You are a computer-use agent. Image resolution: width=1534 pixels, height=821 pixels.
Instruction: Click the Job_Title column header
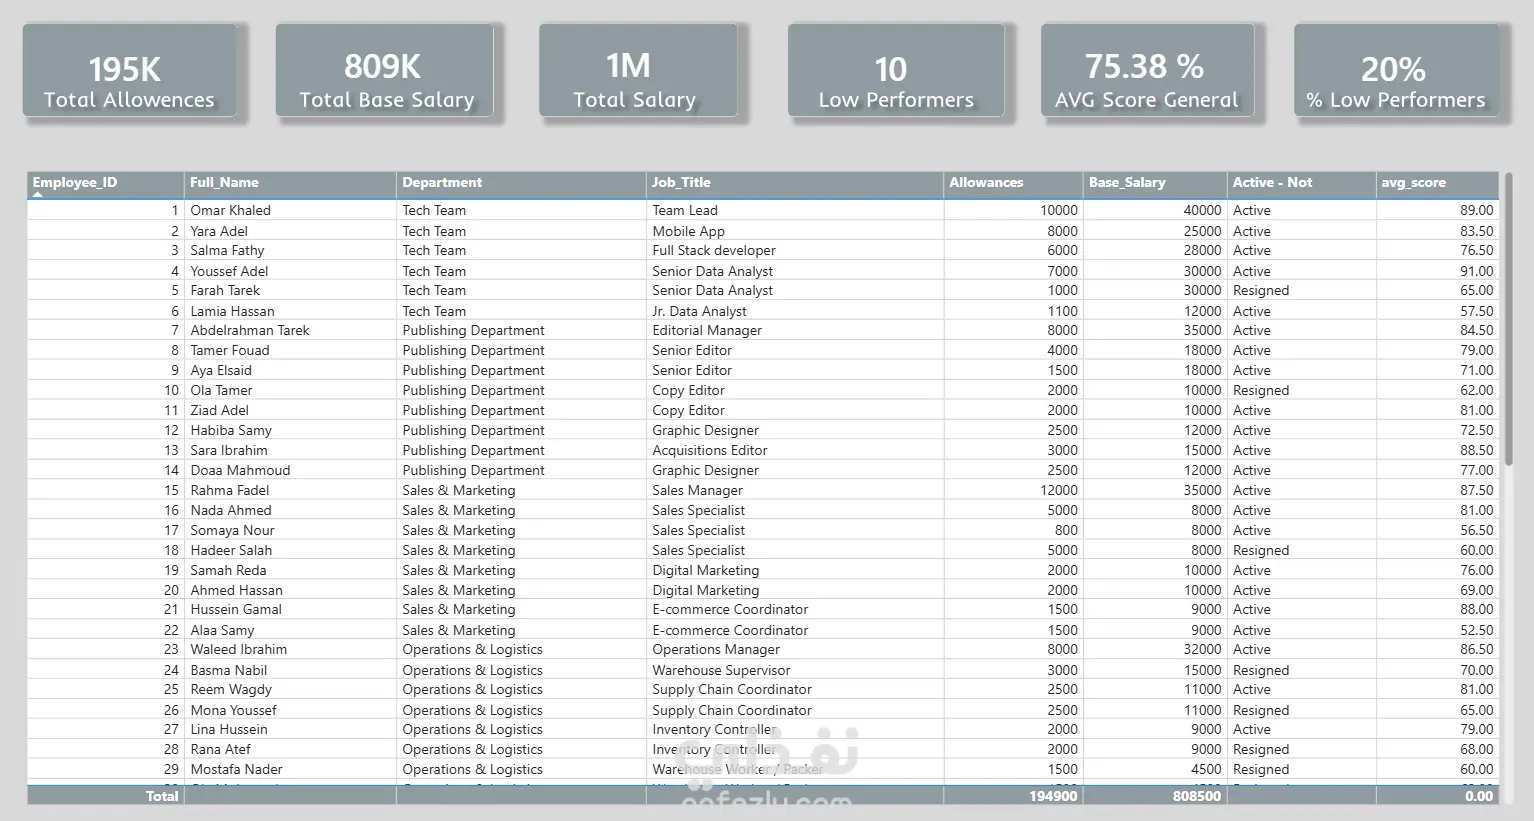coord(795,183)
